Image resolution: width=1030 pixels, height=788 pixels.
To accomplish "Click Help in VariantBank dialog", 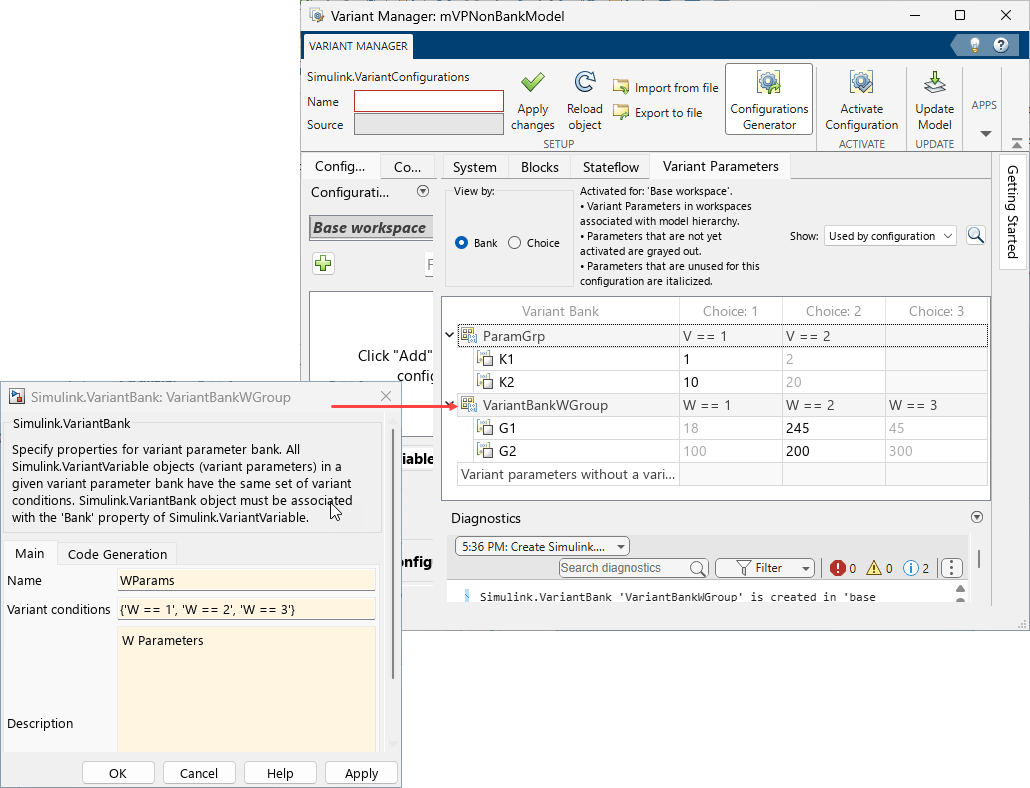I will pos(280,773).
